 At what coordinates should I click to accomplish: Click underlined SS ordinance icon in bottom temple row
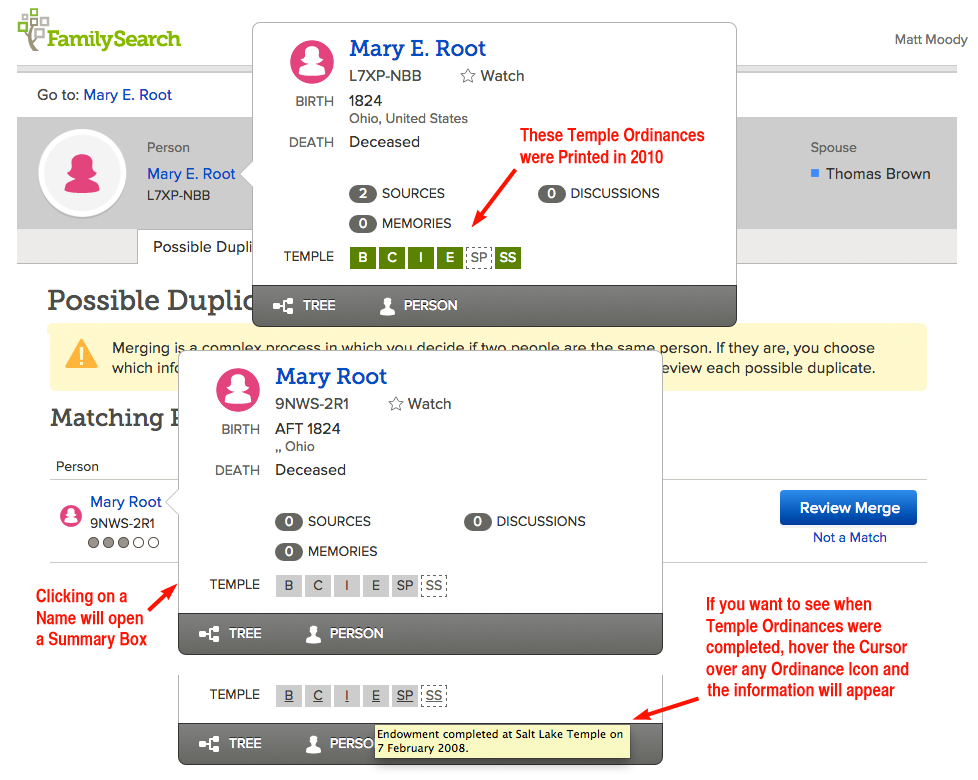click(x=433, y=696)
